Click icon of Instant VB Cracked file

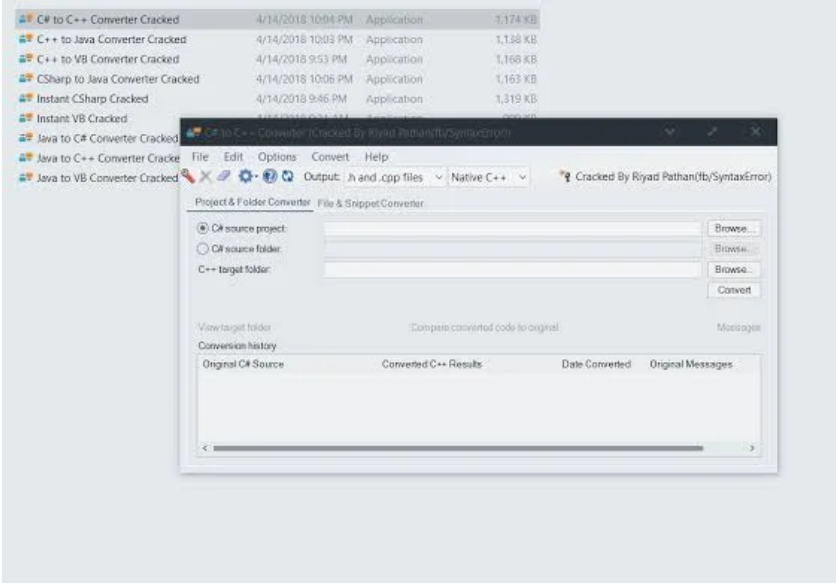26,118
